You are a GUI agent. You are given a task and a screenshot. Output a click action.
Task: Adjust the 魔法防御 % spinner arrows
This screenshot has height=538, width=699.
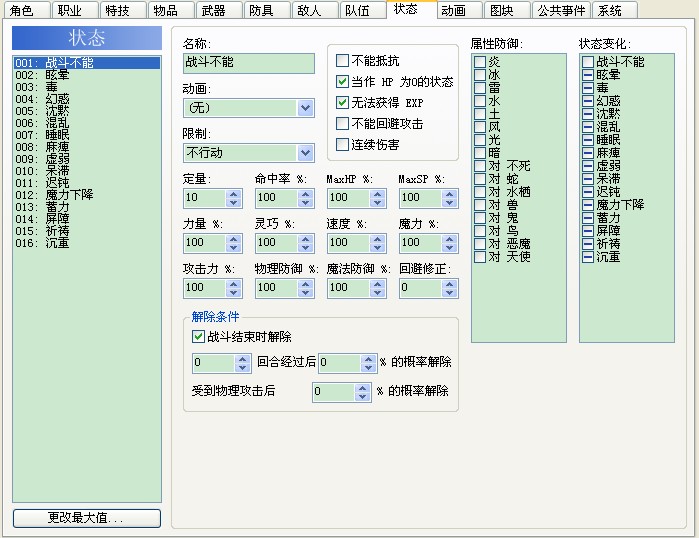coord(378,288)
